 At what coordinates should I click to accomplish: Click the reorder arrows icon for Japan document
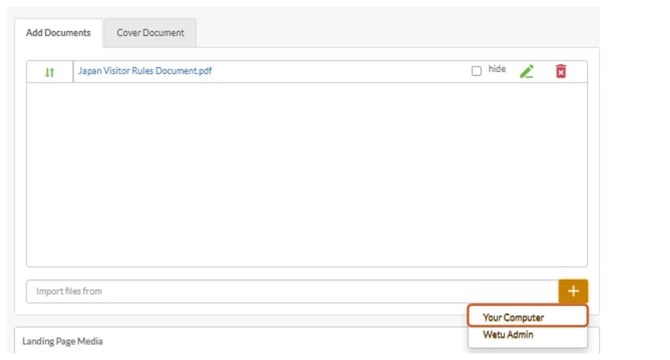point(50,72)
